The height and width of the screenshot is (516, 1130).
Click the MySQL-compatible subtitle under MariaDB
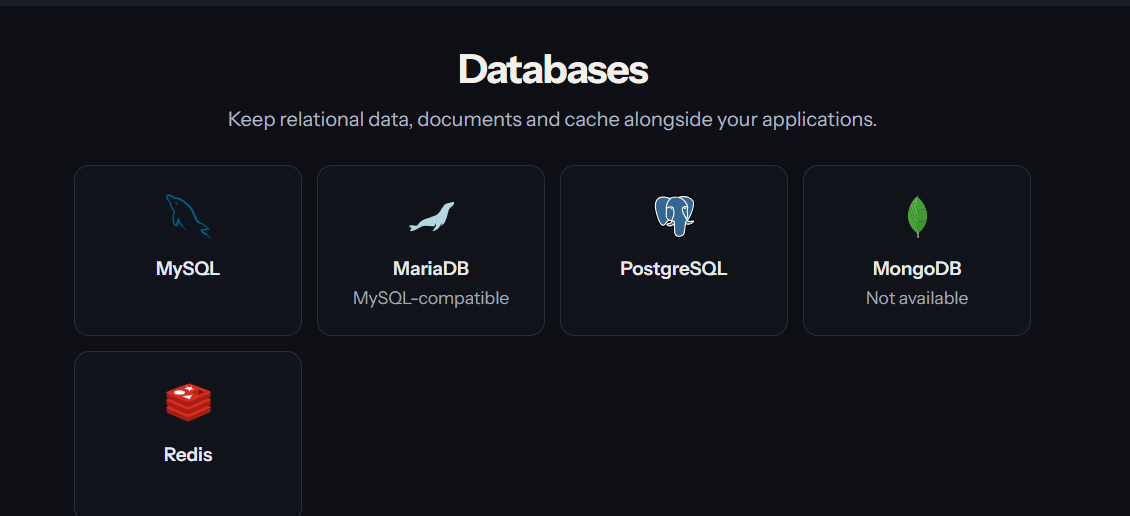tap(431, 298)
